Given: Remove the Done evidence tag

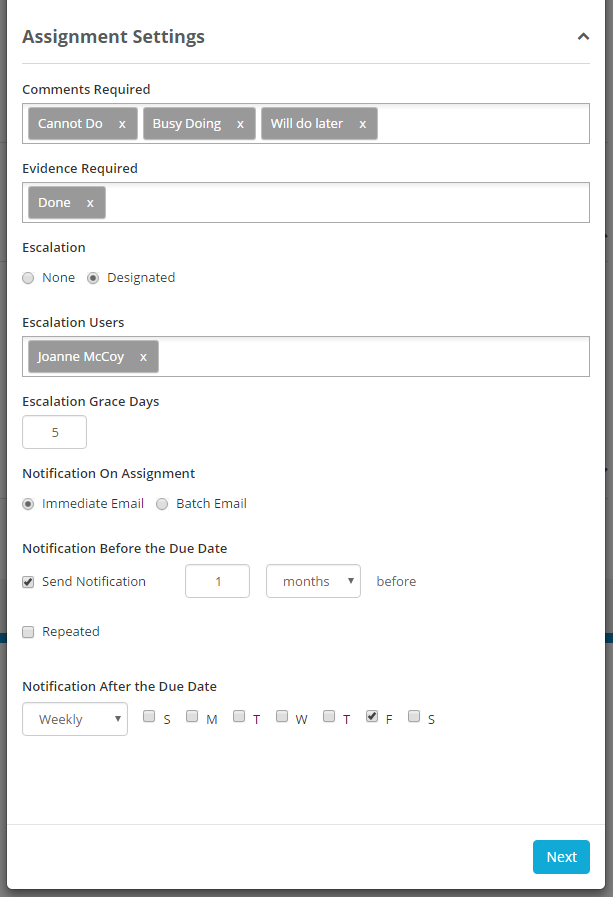Looking at the screenshot, I should [90, 203].
